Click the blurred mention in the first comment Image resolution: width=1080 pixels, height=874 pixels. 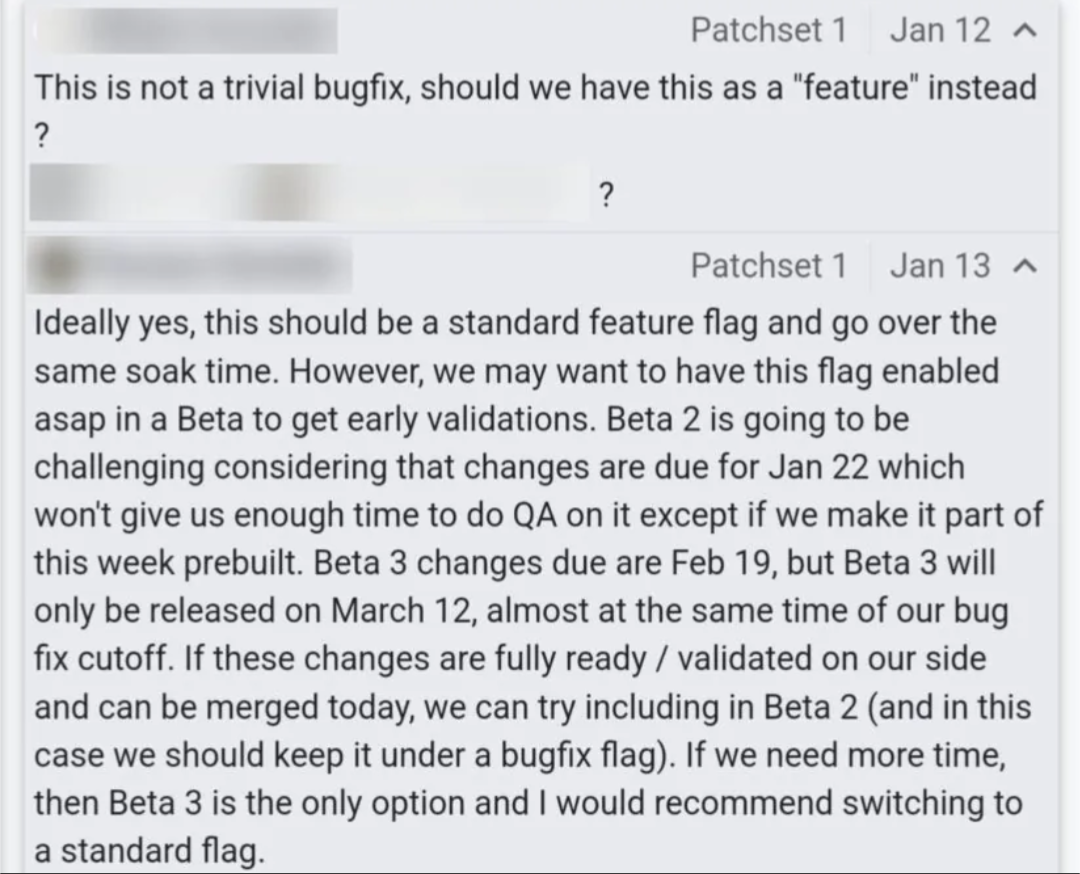coord(300,195)
